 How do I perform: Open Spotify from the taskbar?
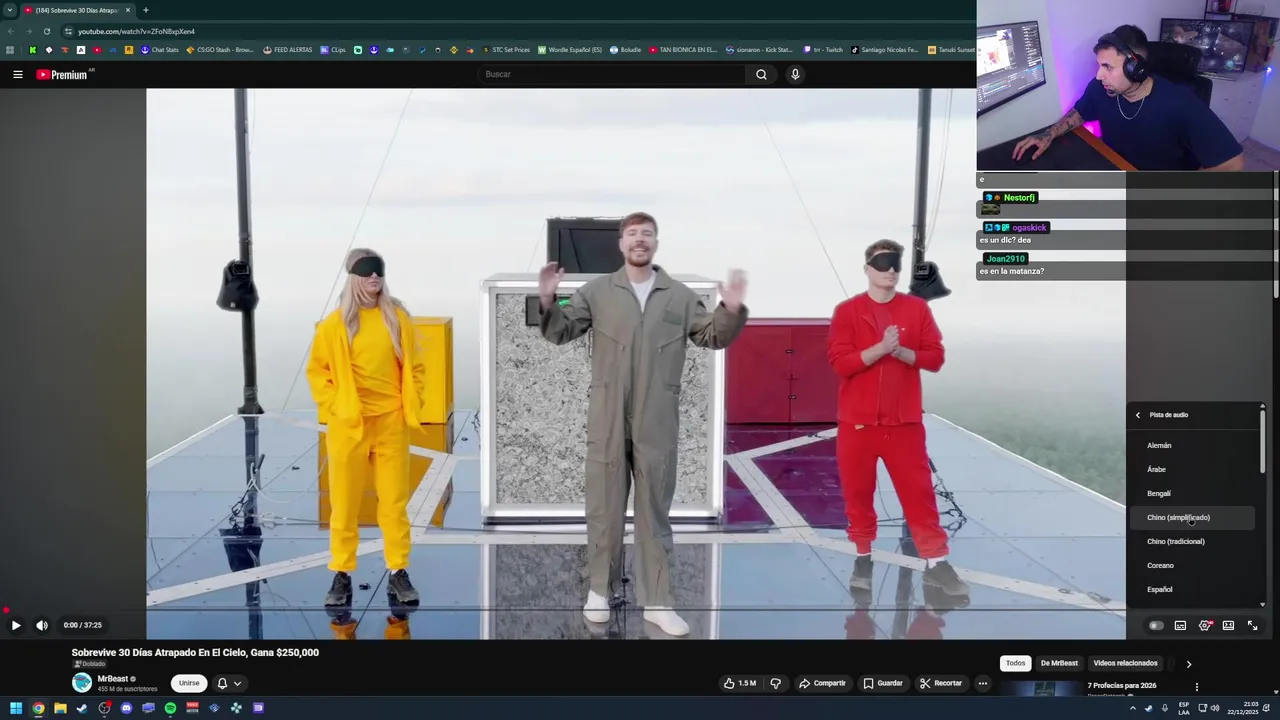coord(170,708)
